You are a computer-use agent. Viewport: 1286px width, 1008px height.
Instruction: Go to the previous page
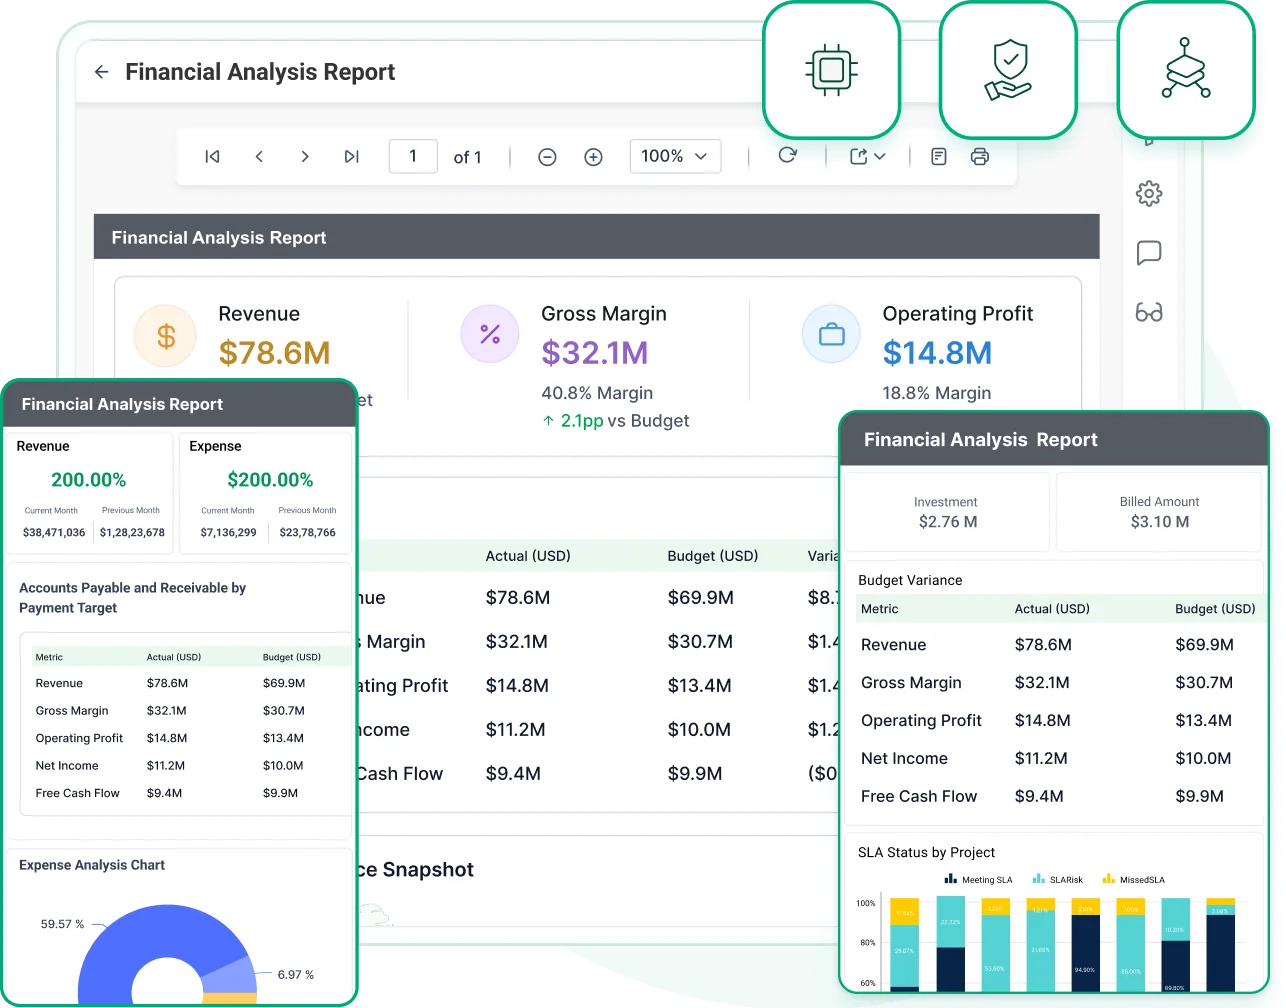[259, 156]
